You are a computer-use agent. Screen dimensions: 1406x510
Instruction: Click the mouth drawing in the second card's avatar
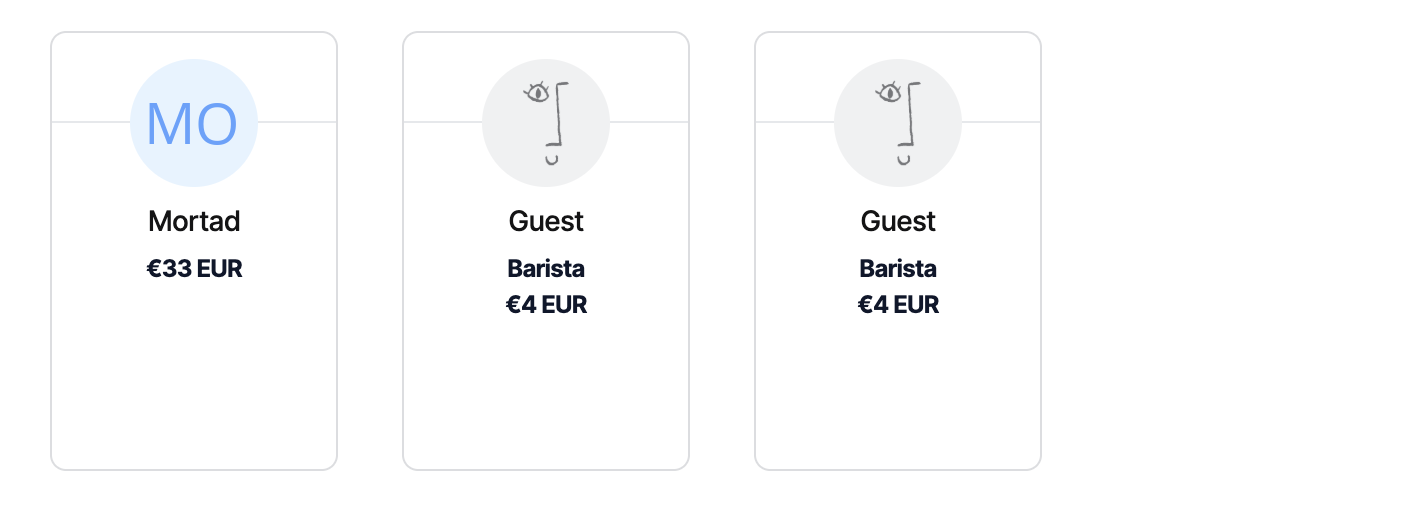(x=552, y=159)
